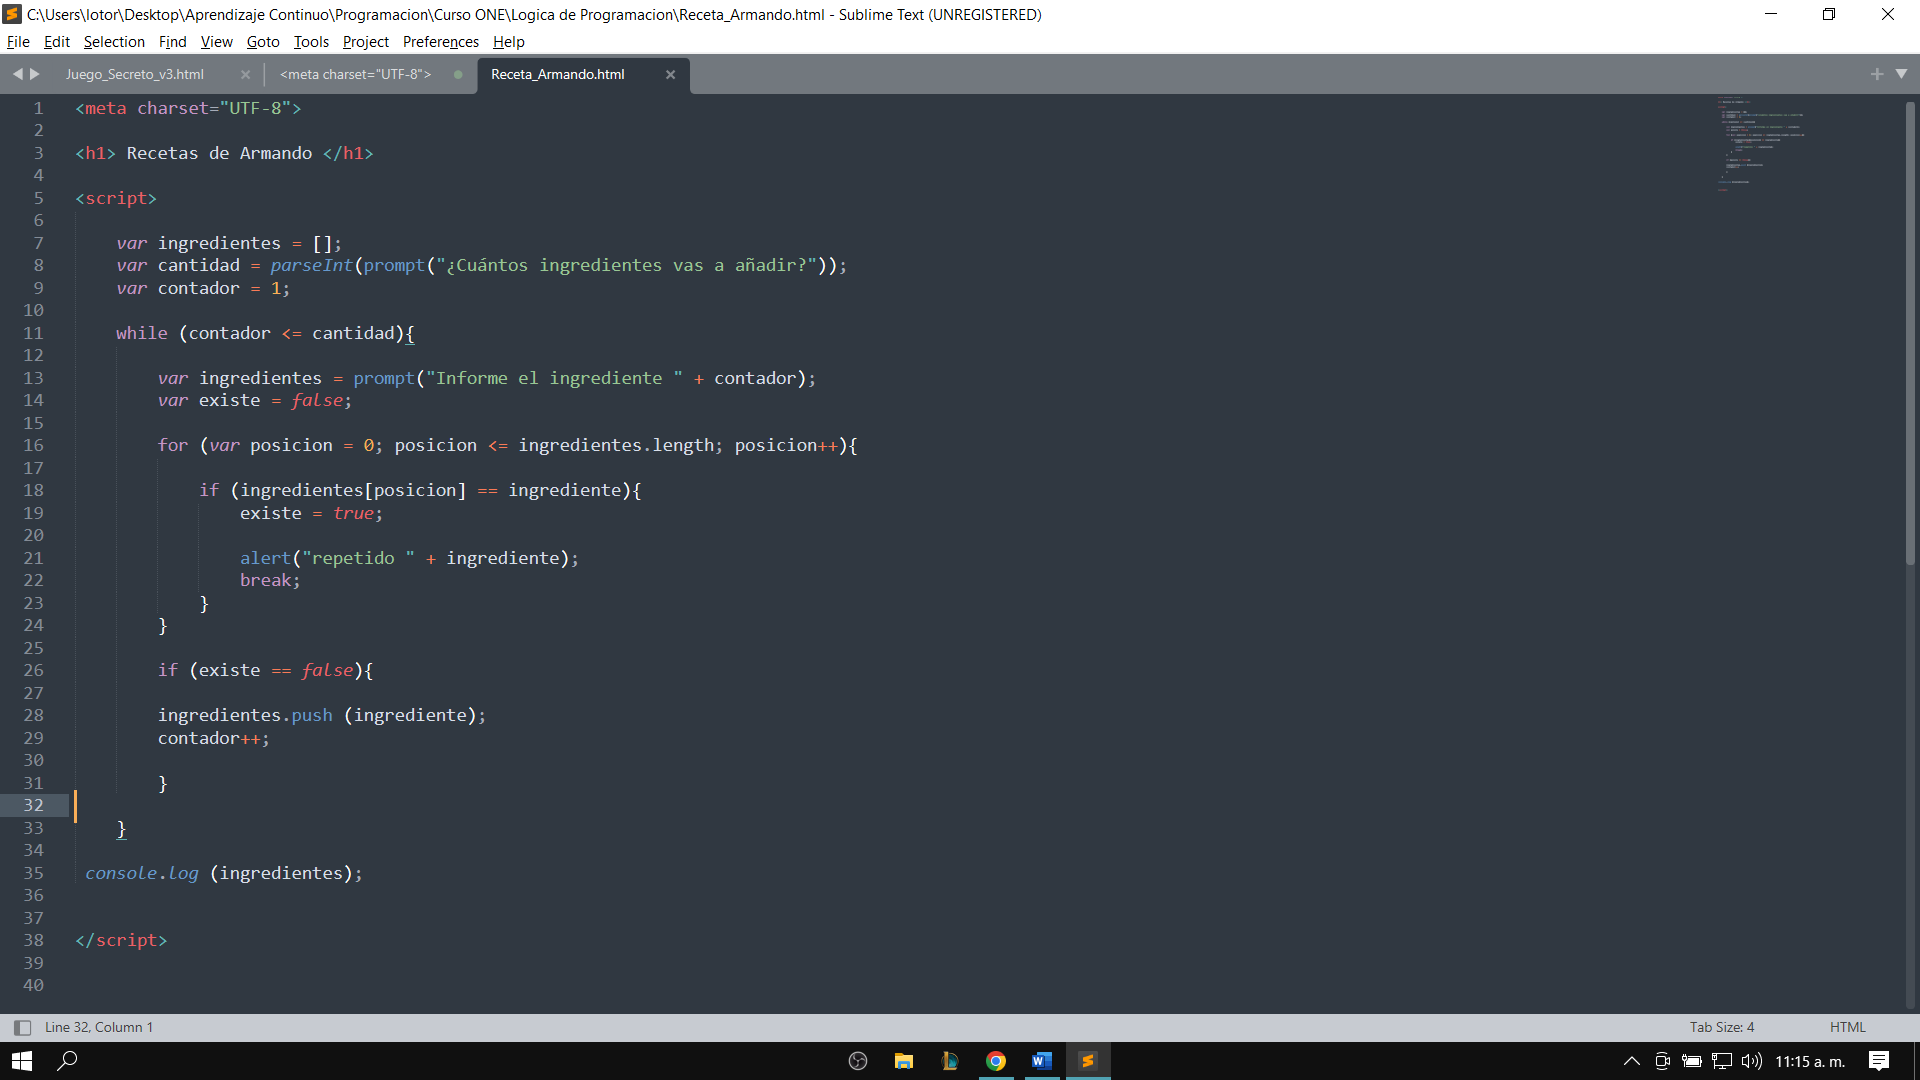Close the Juego_Secreto_v3.html tab
Viewport: 1920px width, 1080px height.
[x=245, y=75]
